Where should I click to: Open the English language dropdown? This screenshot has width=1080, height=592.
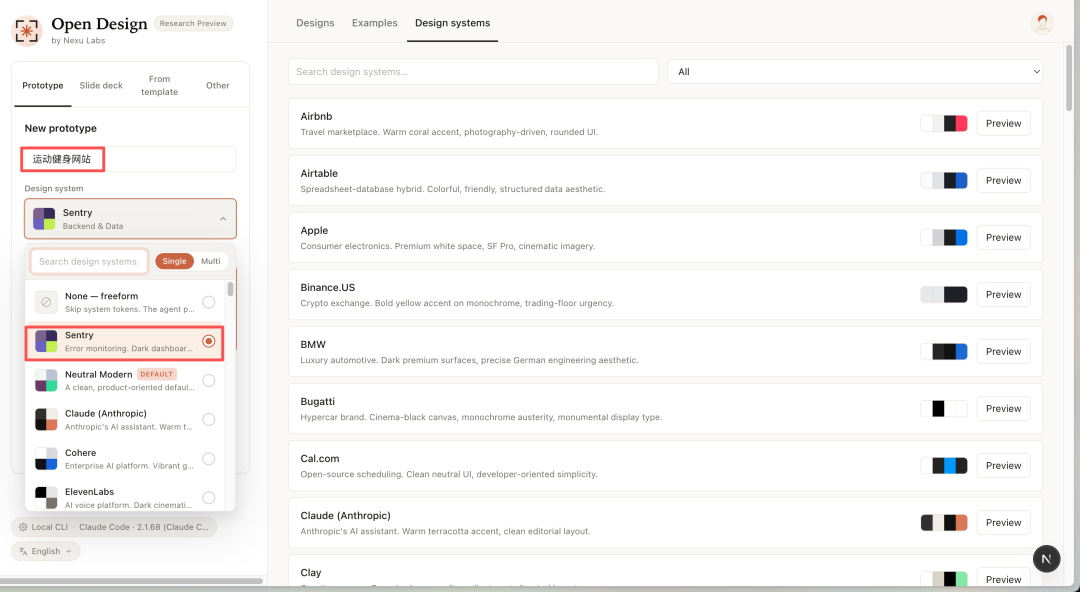tap(45, 551)
